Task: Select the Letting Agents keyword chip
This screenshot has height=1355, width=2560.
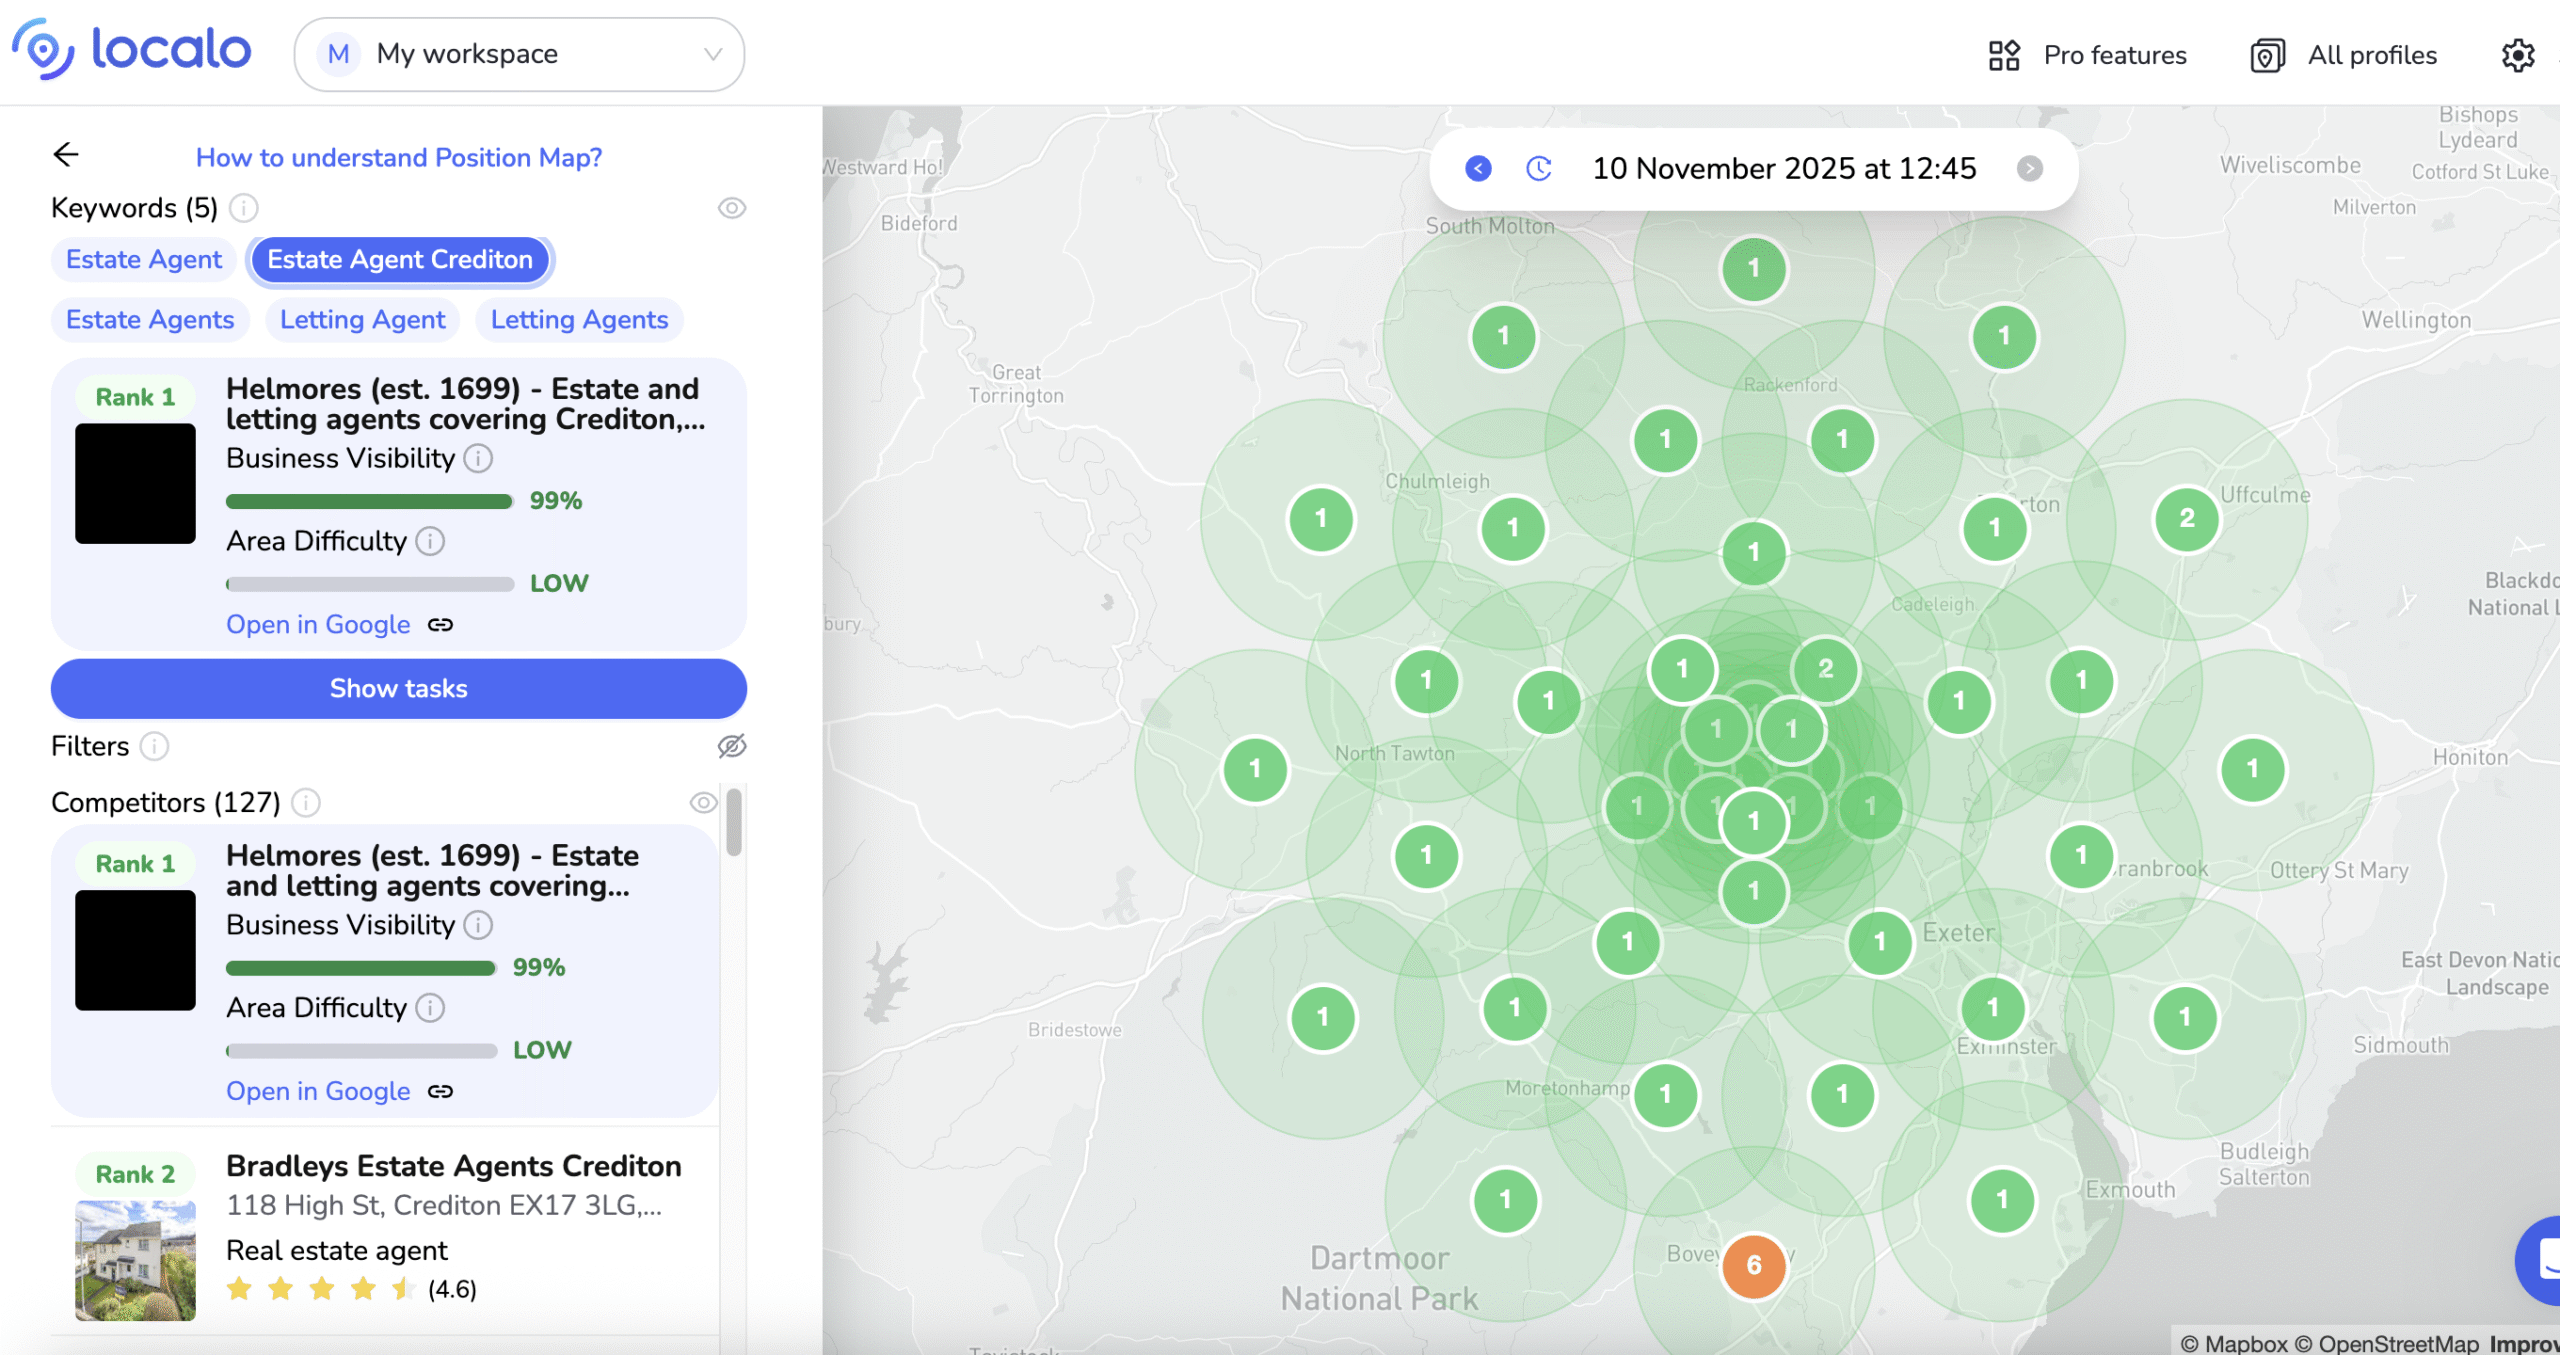Action: coord(579,319)
